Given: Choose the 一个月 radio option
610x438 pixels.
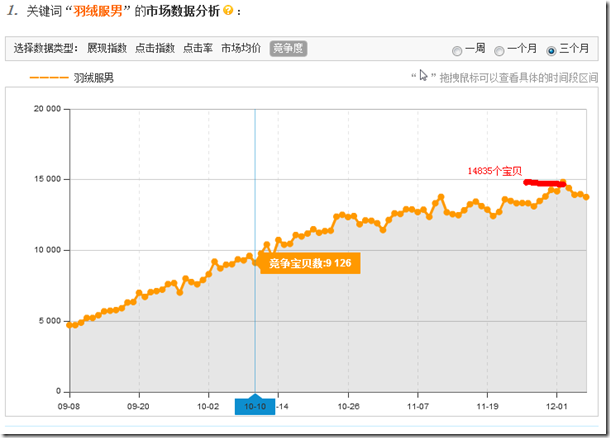Looking at the screenshot, I should [503, 49].
